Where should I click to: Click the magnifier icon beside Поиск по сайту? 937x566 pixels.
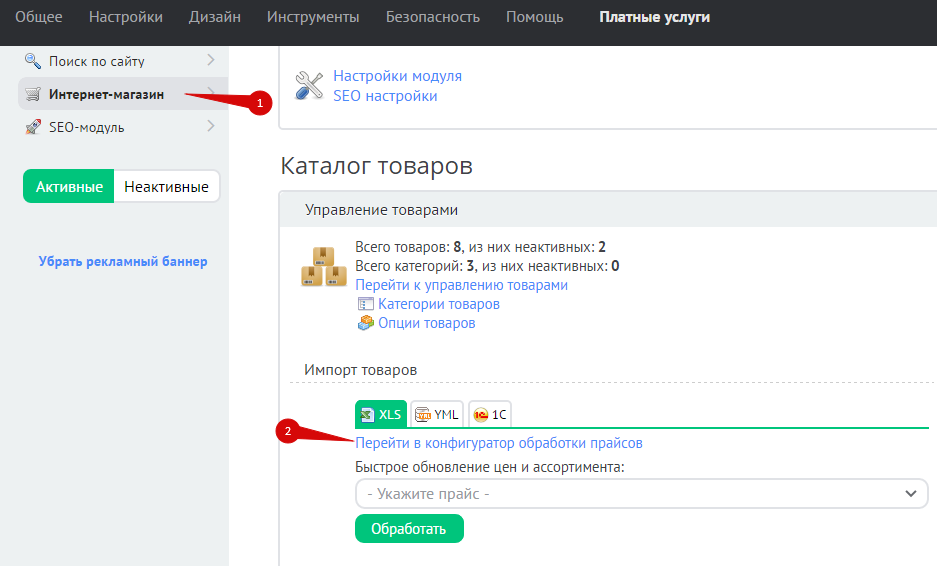33,61
